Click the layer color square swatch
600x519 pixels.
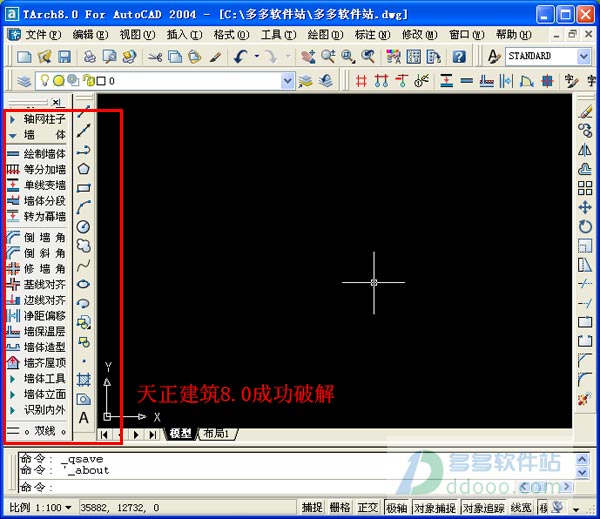coord(101,81)
